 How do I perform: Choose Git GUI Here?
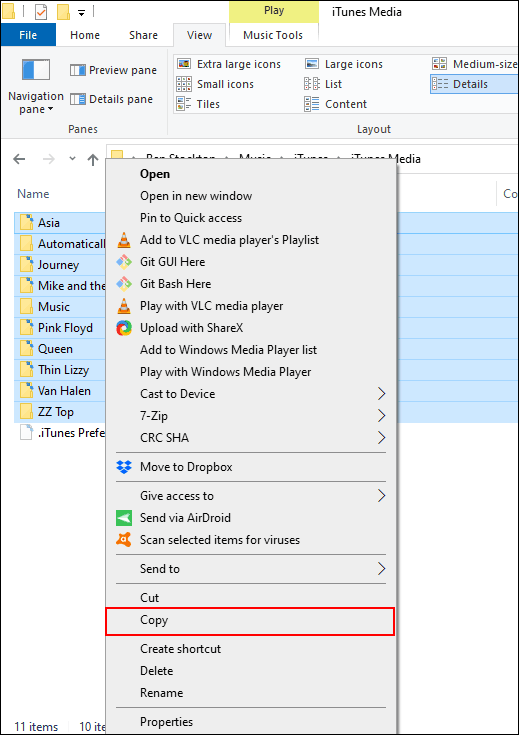coord(251,262)
